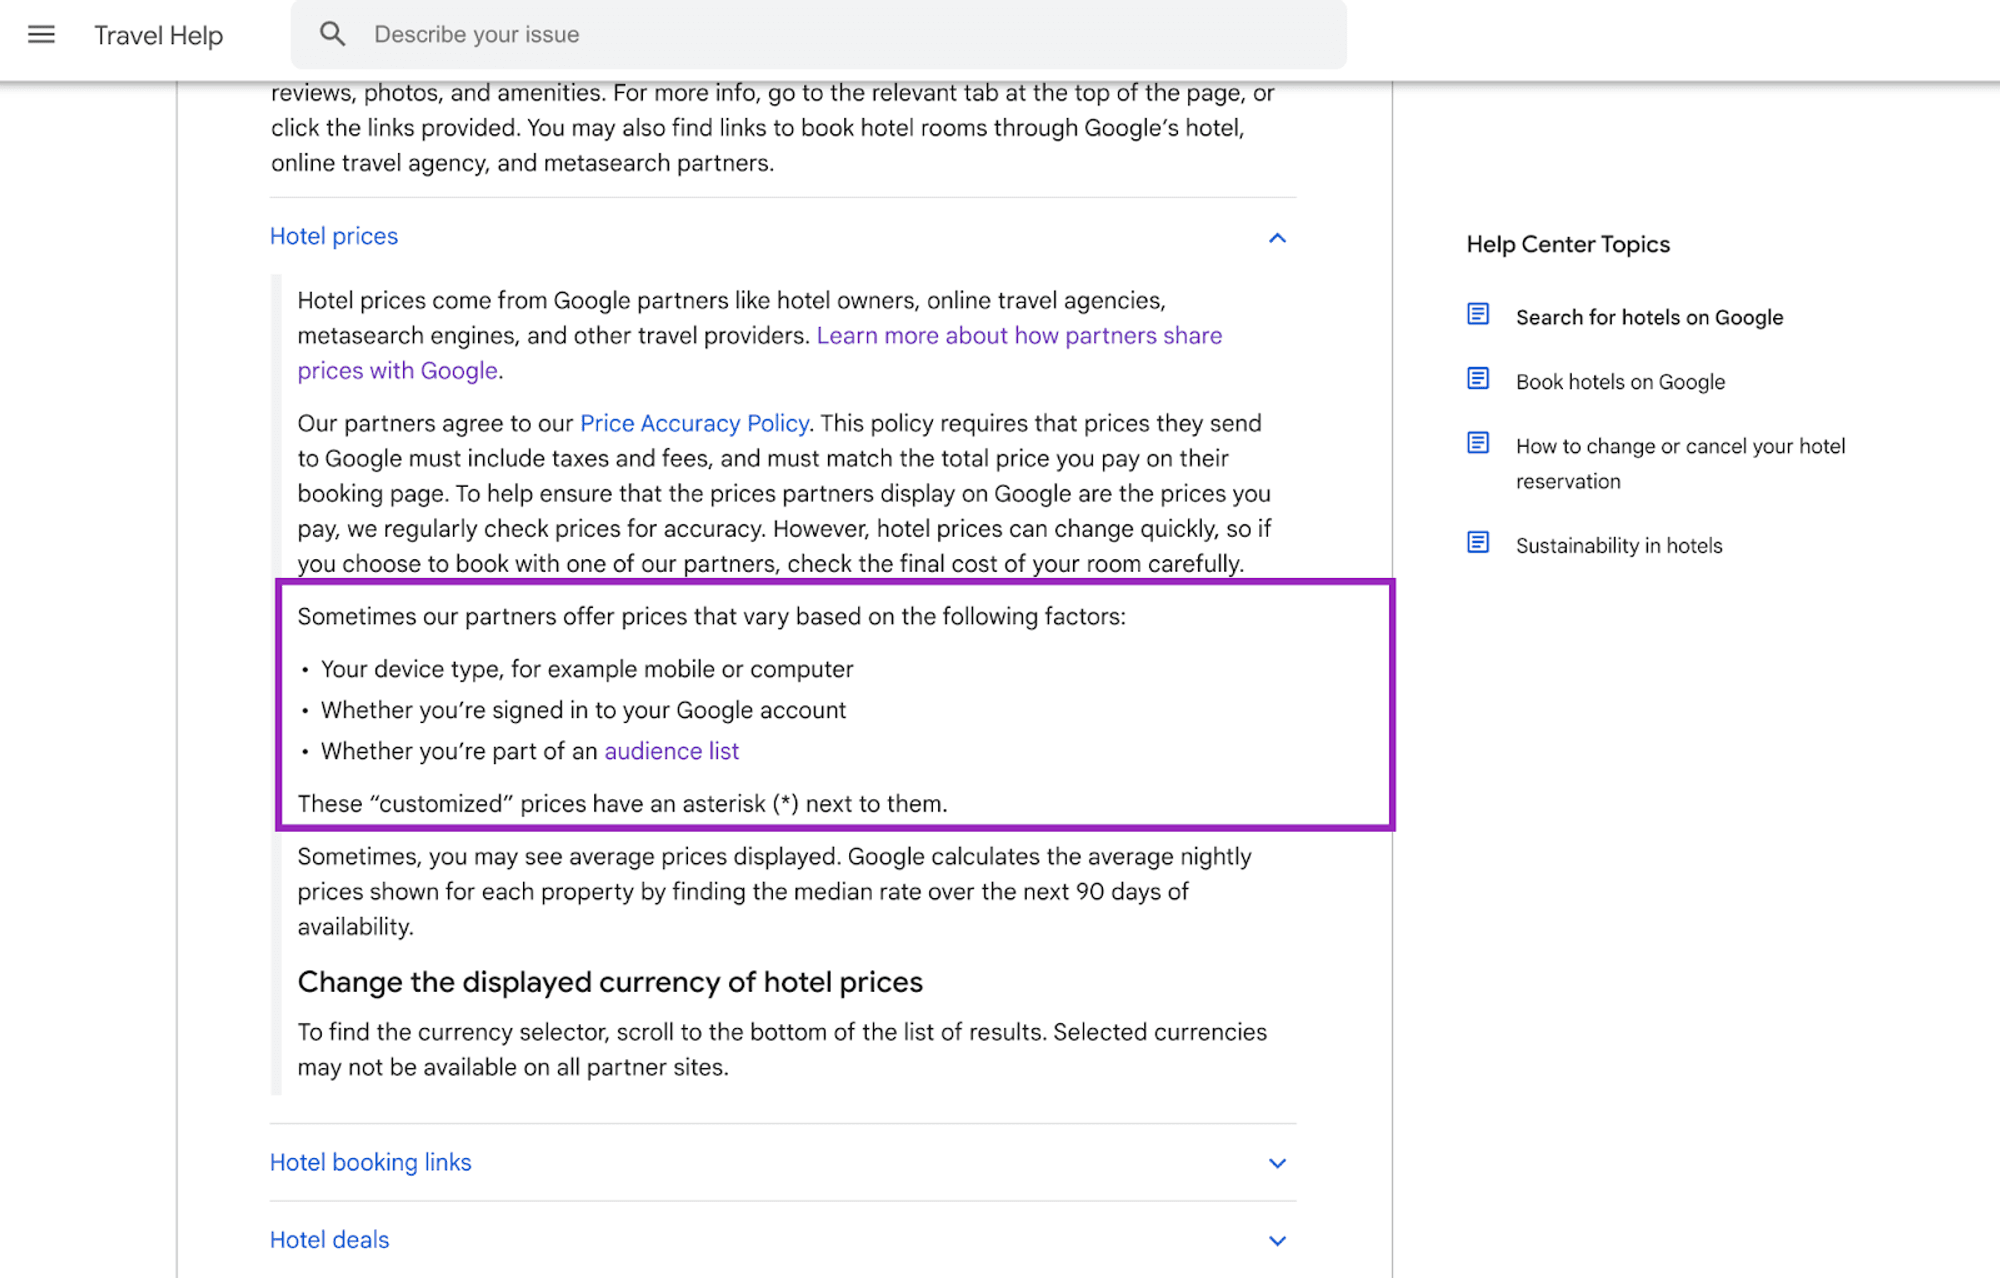Expand the Hotel booking links chevron

coord(1277,1163)
